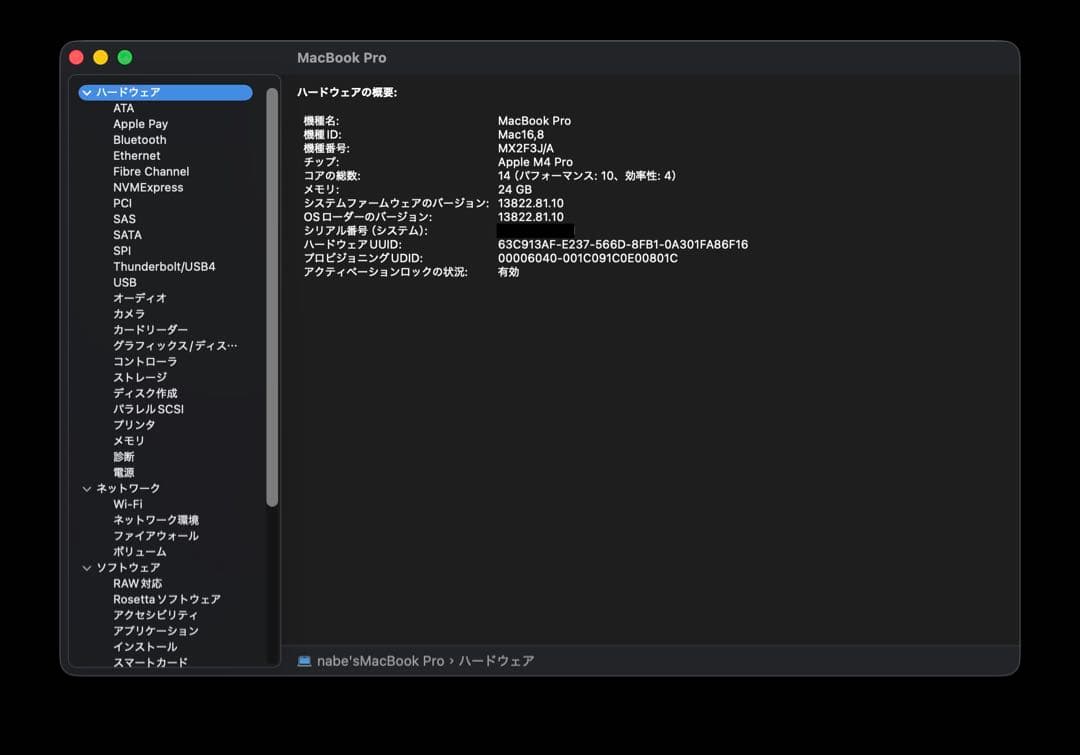This screenshot has height=755, width=1080.
Task: Minimize the window with the yellow button
Action: pos(101,57)
